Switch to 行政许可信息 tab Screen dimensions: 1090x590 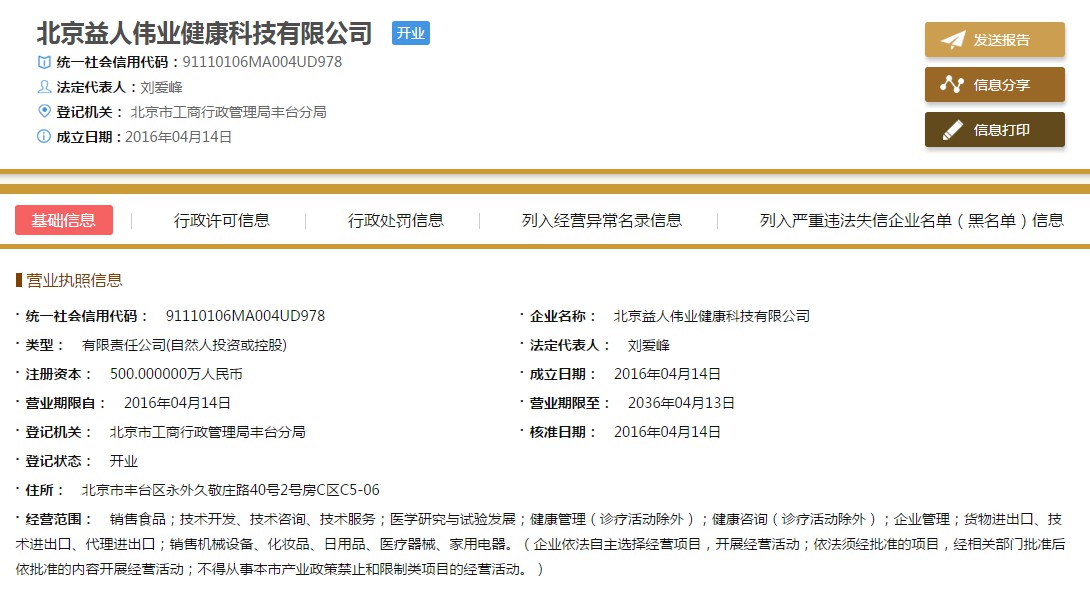point(222,220)
